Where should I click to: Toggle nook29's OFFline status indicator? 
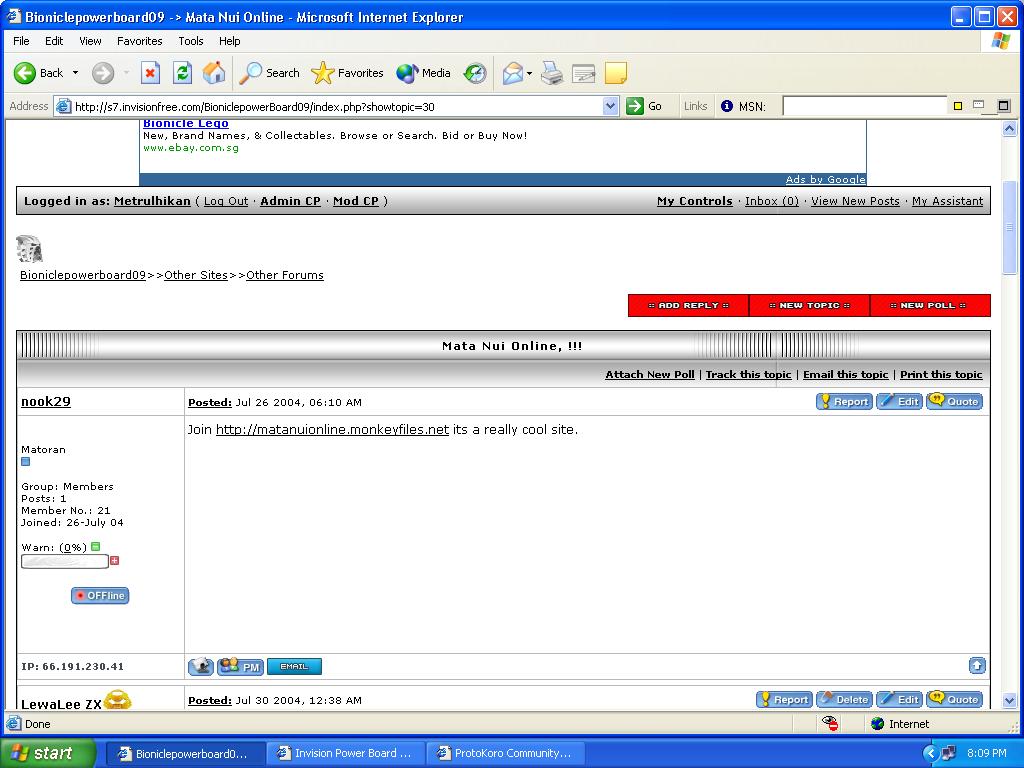coord(99,595)
